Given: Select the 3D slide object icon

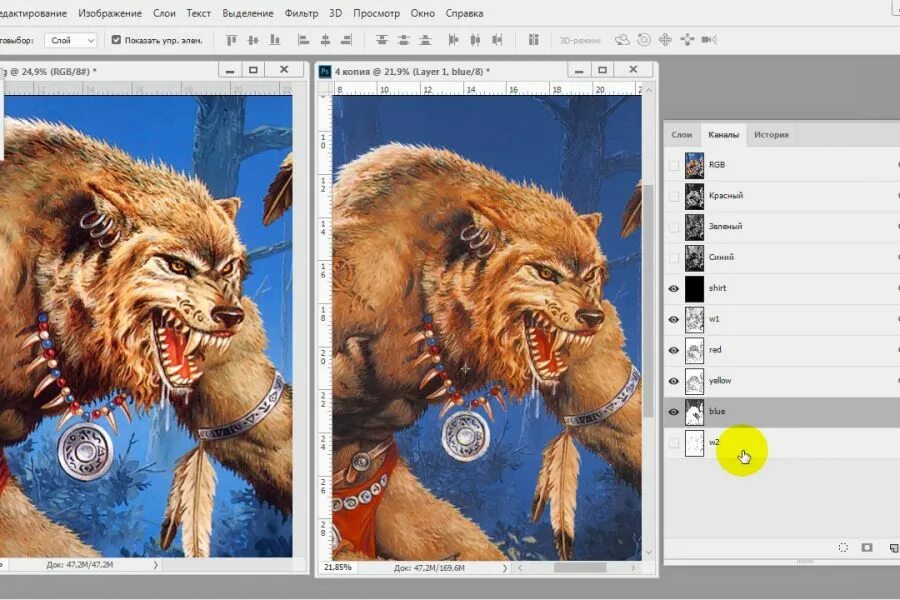Looking at the screenshot, I should tap(687, 40).
